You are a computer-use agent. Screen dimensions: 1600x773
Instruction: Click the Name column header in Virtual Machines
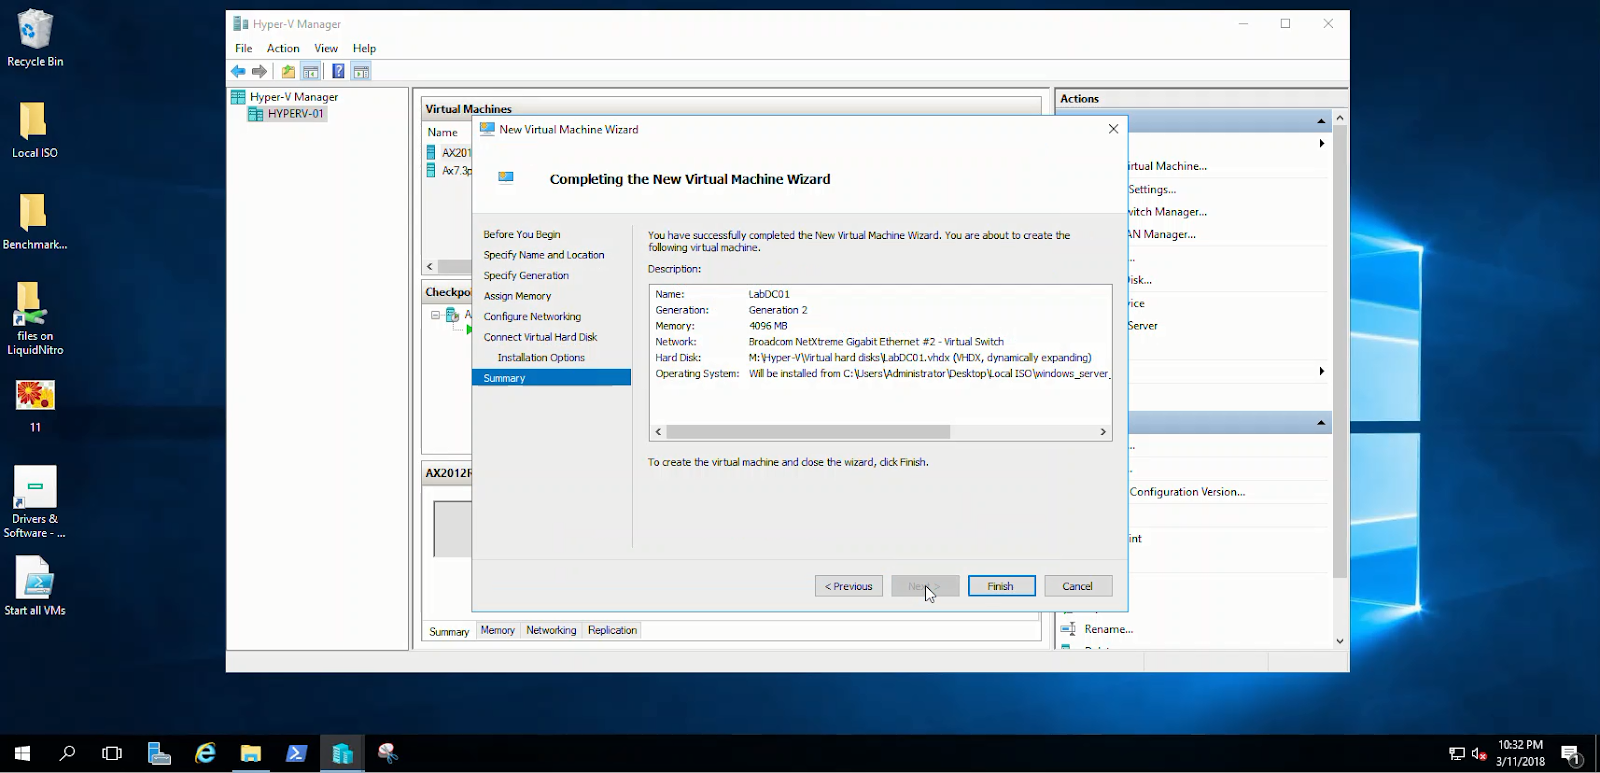[x=443, y=132]
